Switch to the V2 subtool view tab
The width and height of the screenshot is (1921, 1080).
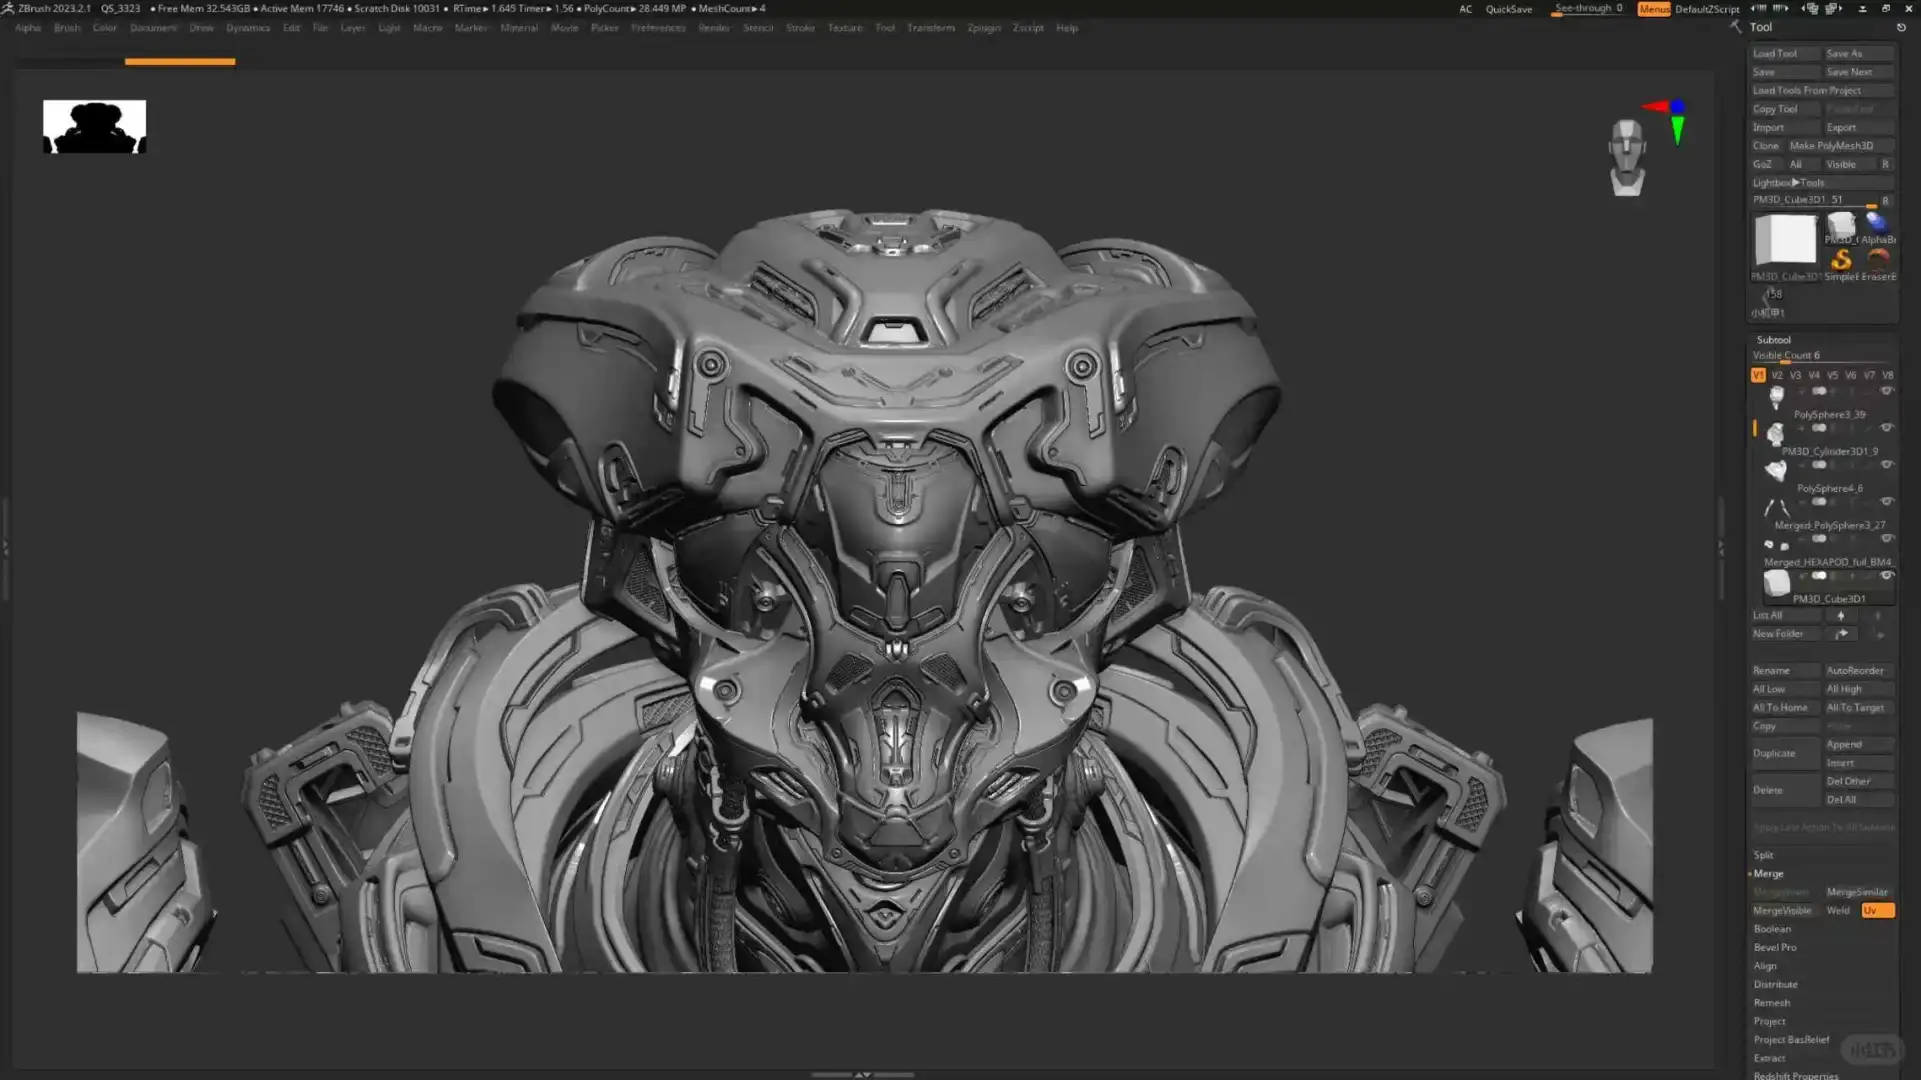(1777, 375)
